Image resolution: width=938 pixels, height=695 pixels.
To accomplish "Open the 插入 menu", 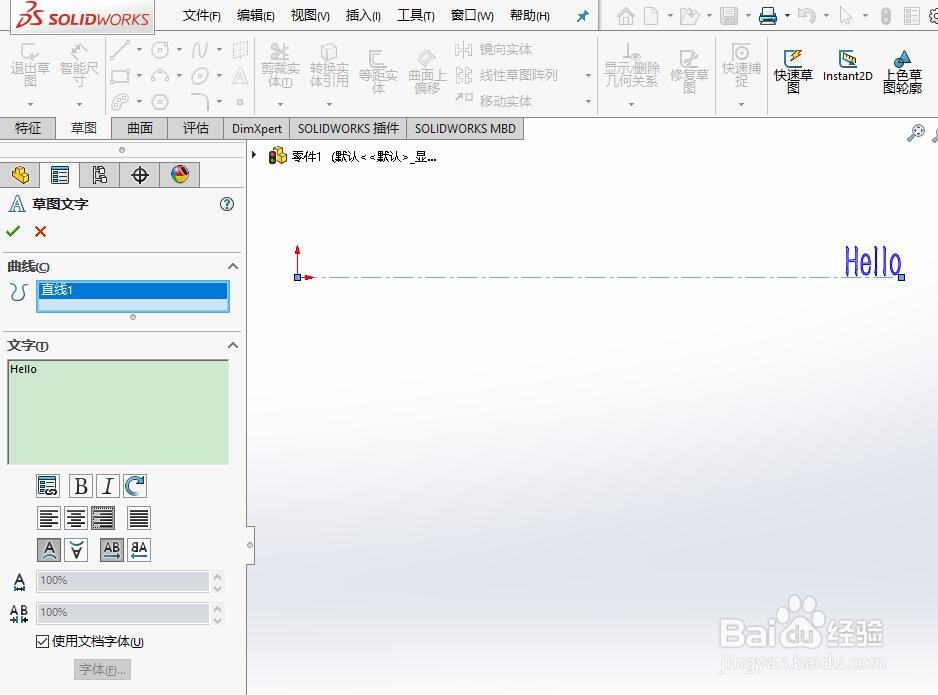I will coord(363,16).
